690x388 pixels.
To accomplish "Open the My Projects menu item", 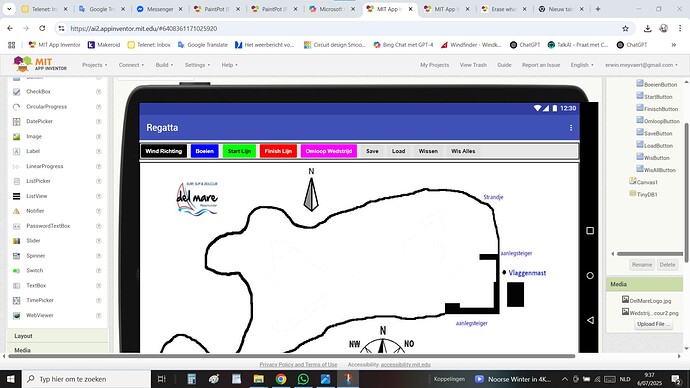I will pyautogui.click(x=434, y=65).
